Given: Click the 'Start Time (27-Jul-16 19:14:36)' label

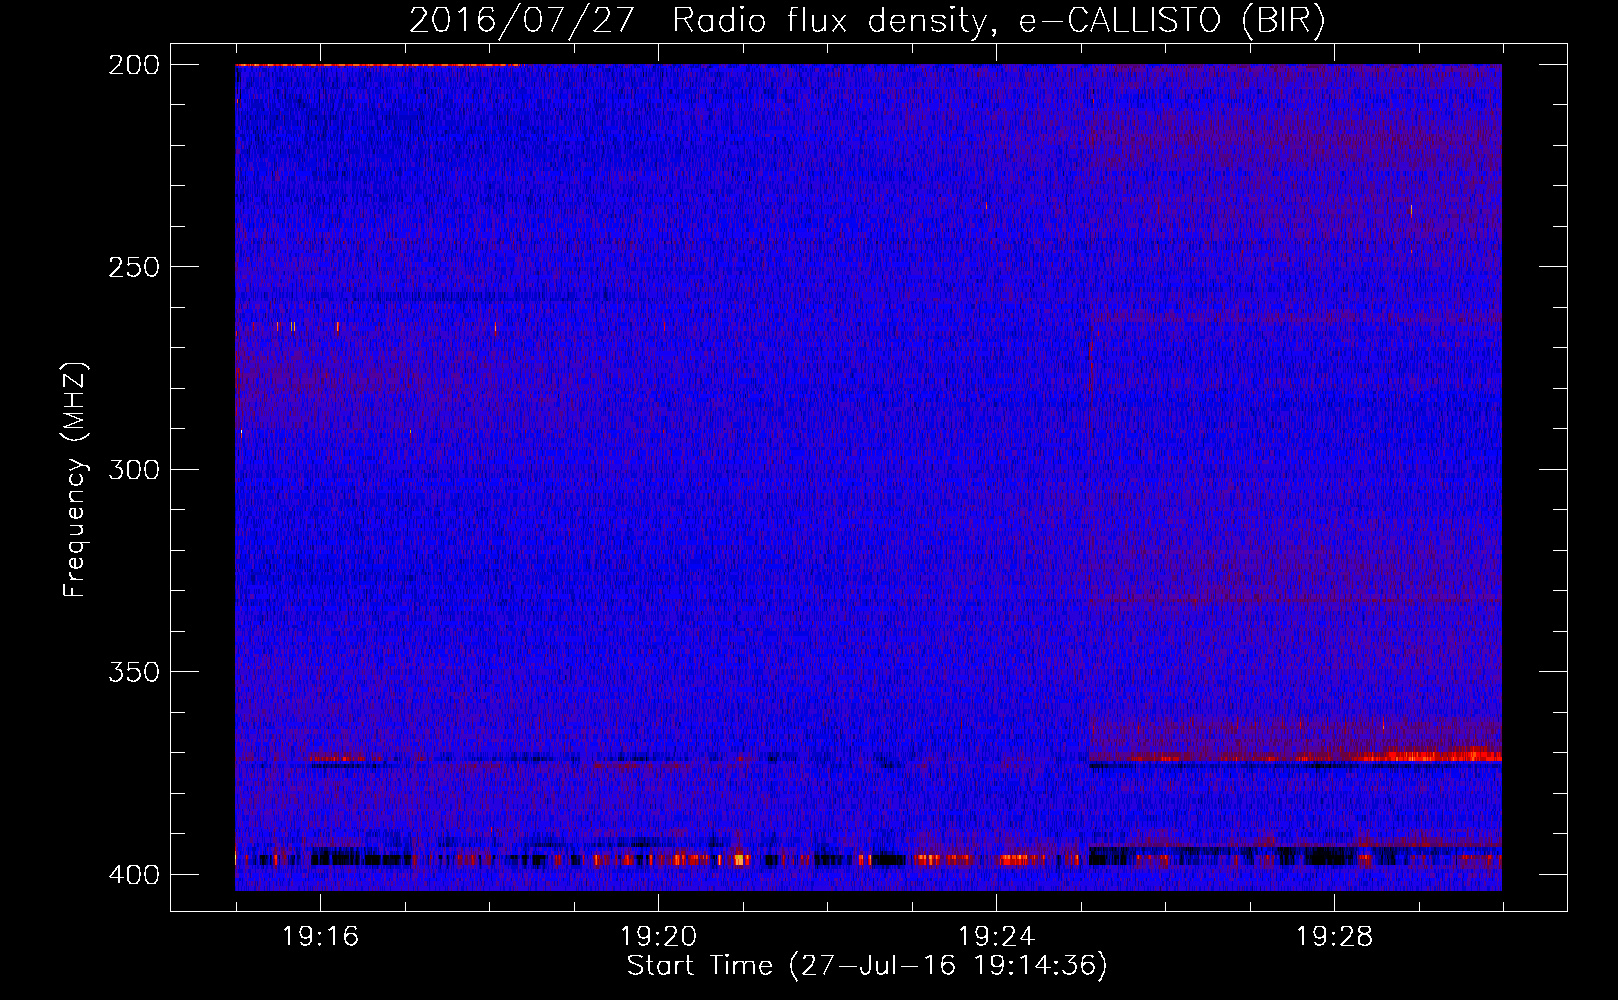Looking at the screenshot, I should pyautogui.click(x=867, y=966).
